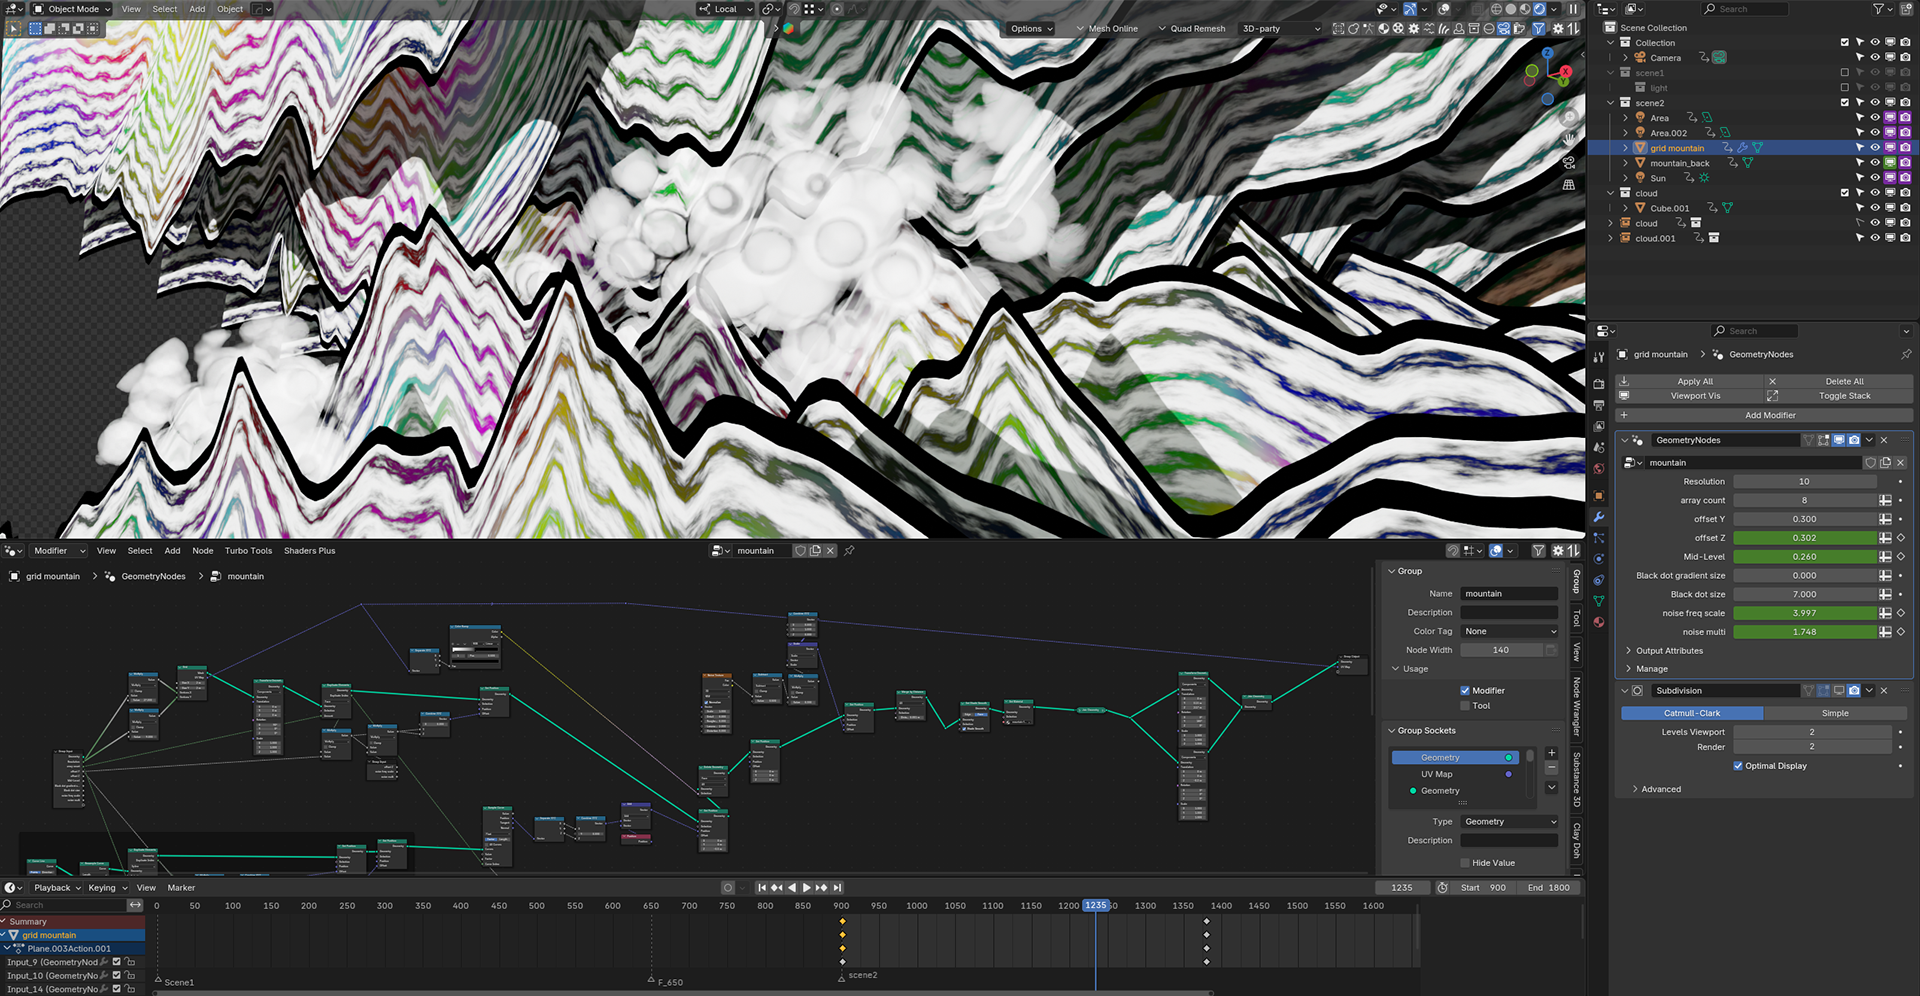Viewport: 1920px width, 996px height.
Task: Enable the Hide Value checkbox
Action: point(1465,863)
